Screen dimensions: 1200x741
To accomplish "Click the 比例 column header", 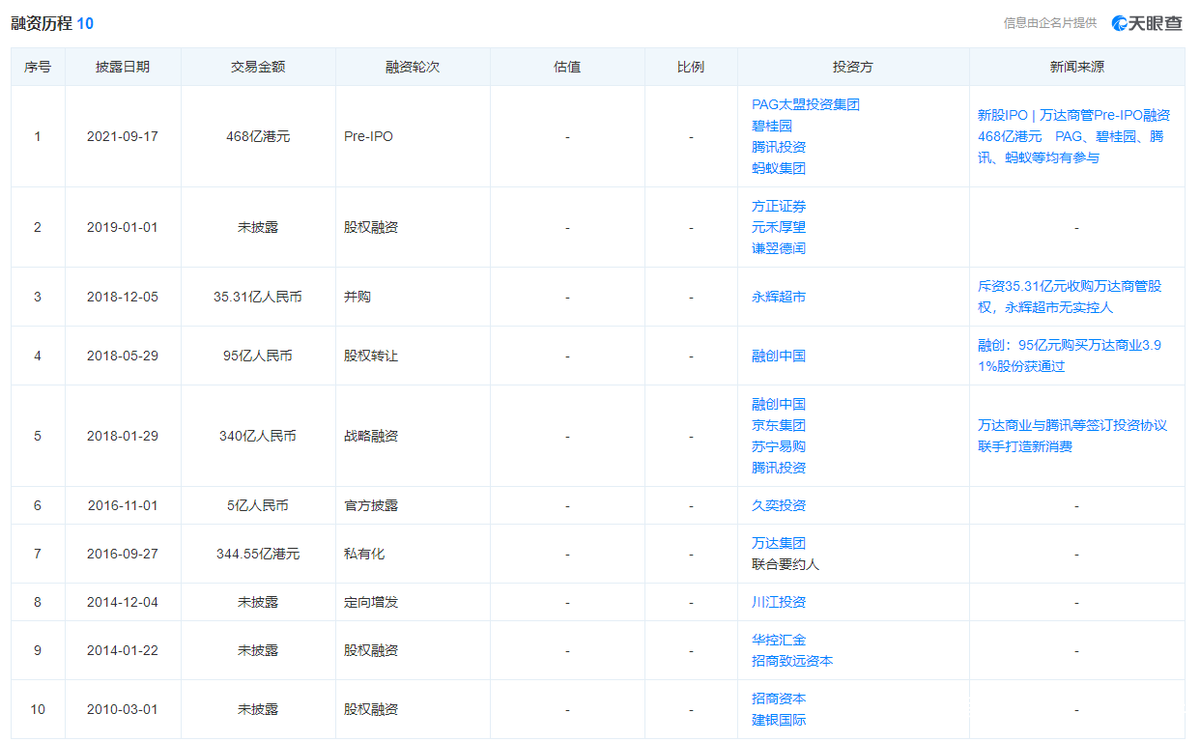I will [x=691, y=67].
